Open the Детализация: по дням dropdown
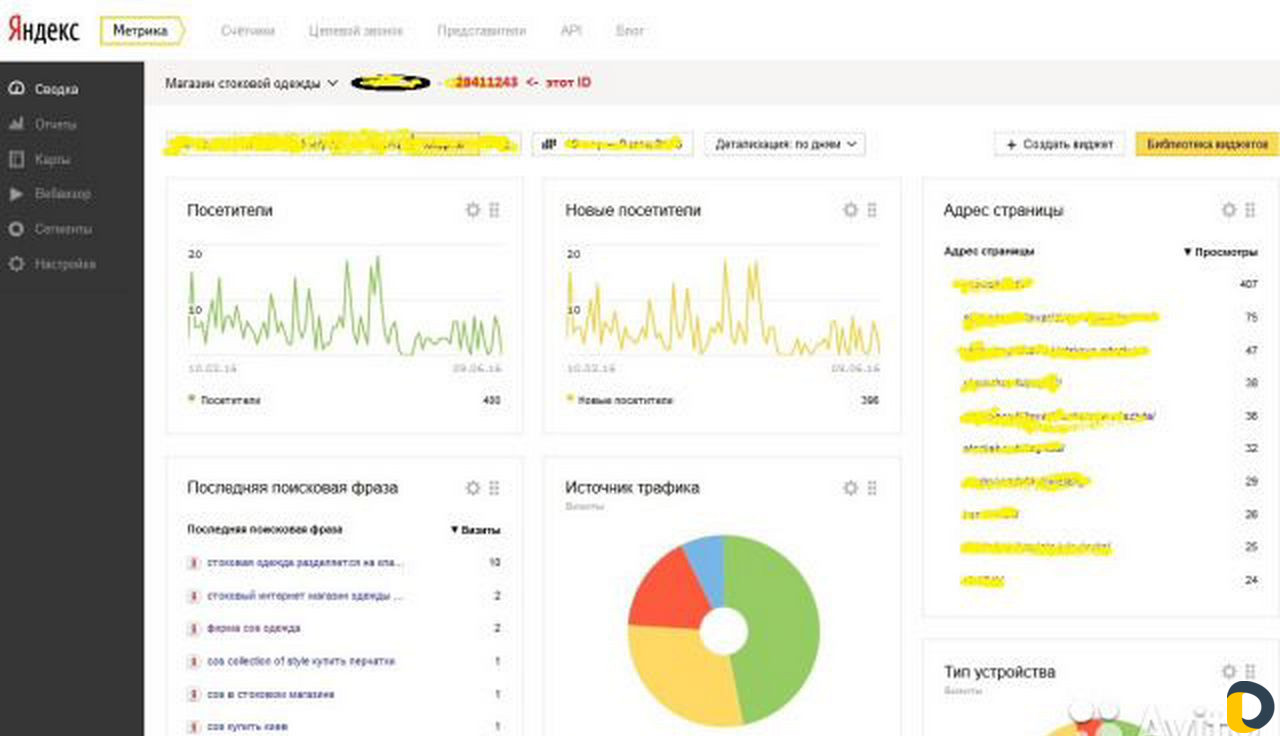Image resolution: width=1280 pixels, height=736 pixels. (x=785, y=144)
